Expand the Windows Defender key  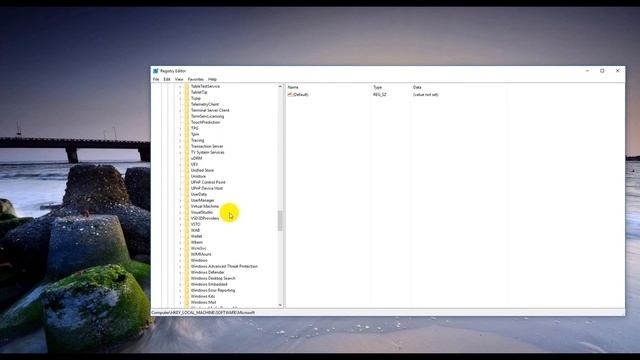[180, 272]
